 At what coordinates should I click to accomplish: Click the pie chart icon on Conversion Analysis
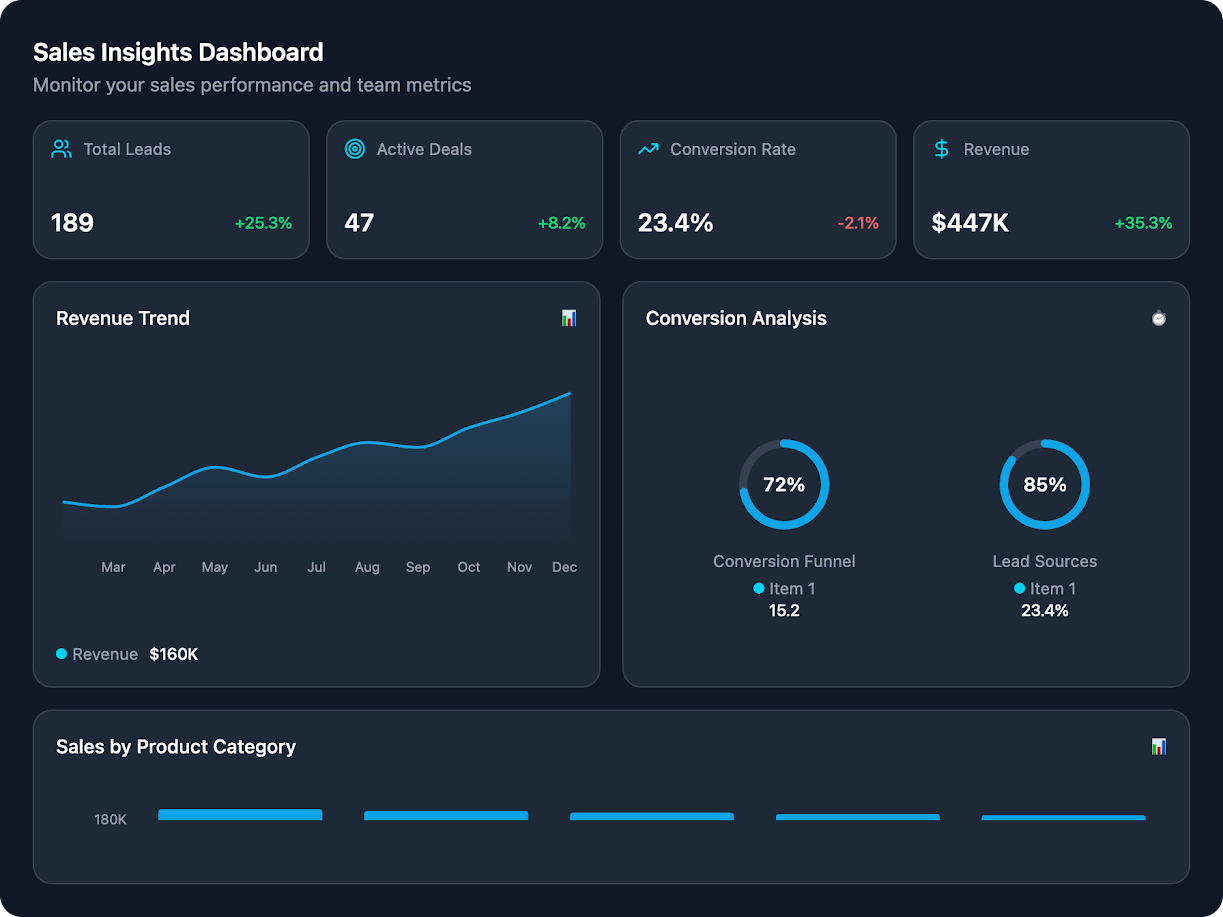pyautogui.click(x=1158, y=318)
